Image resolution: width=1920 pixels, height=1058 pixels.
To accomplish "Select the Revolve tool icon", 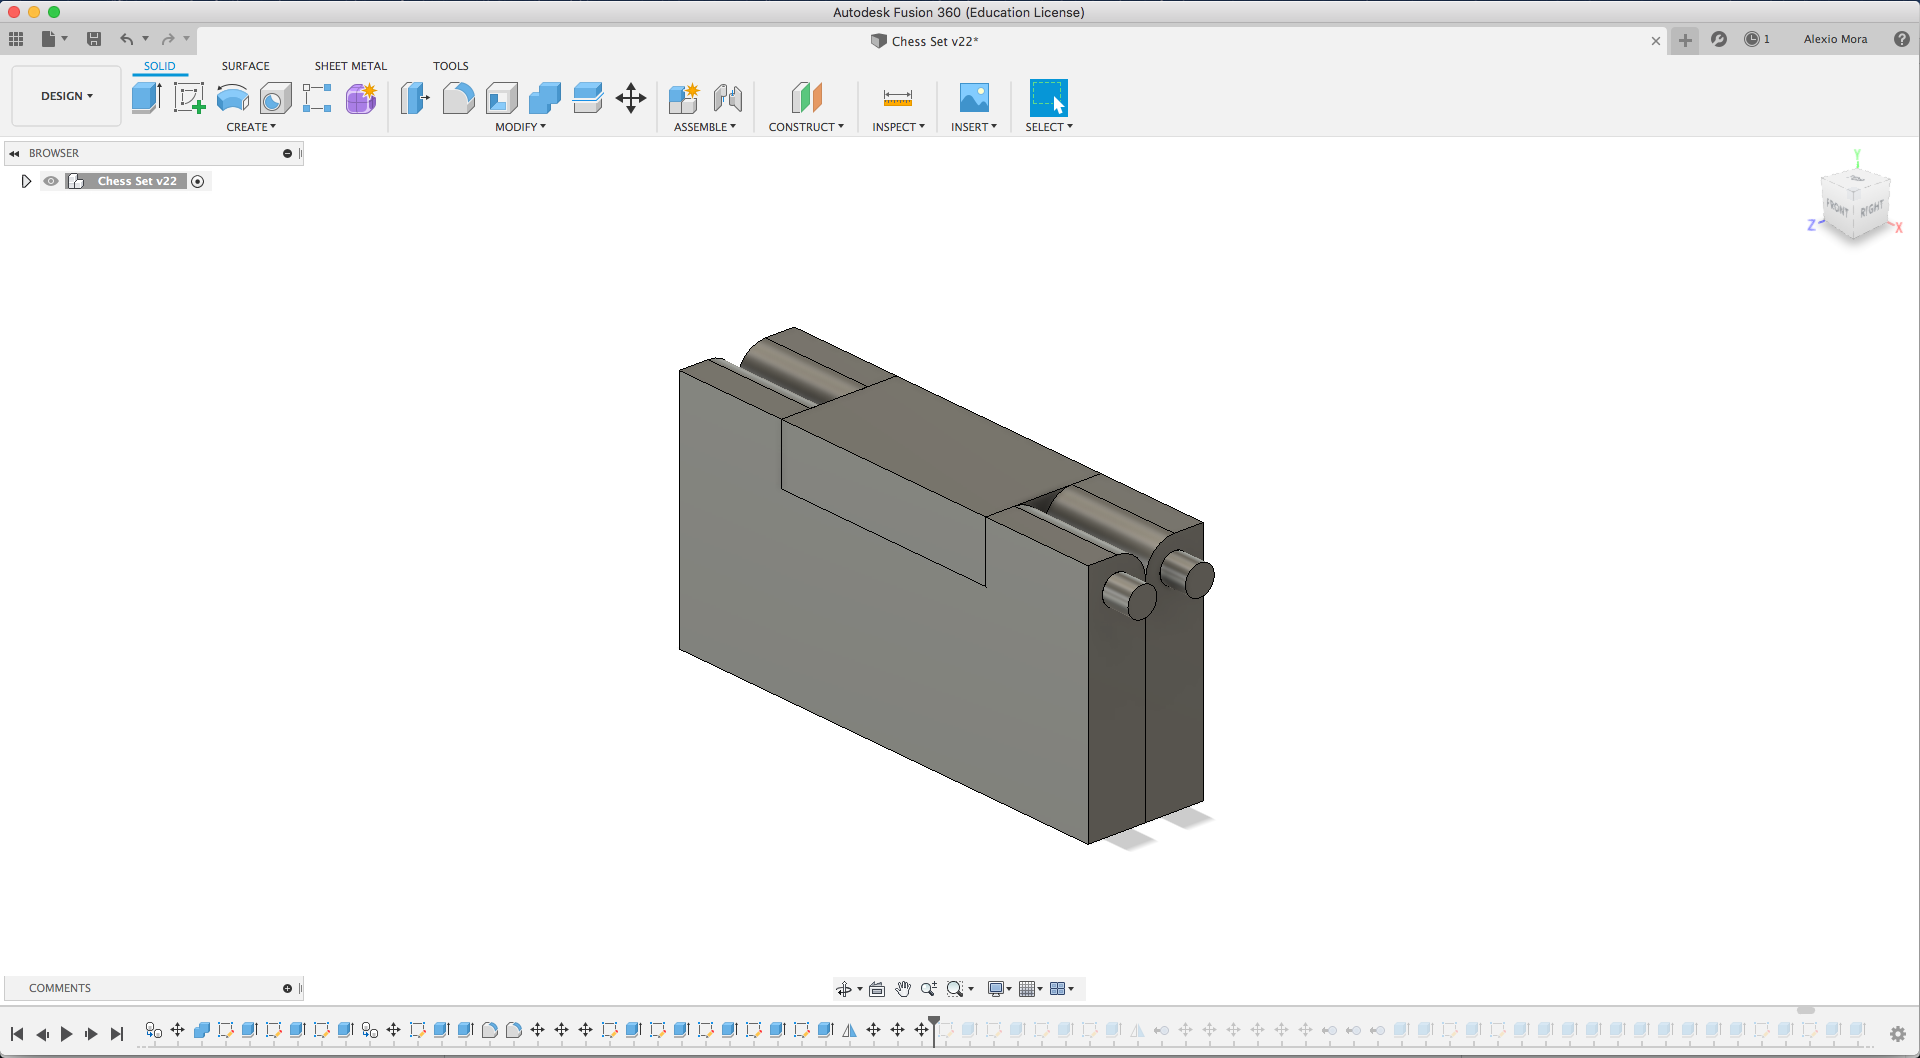I will coord(232,98).
